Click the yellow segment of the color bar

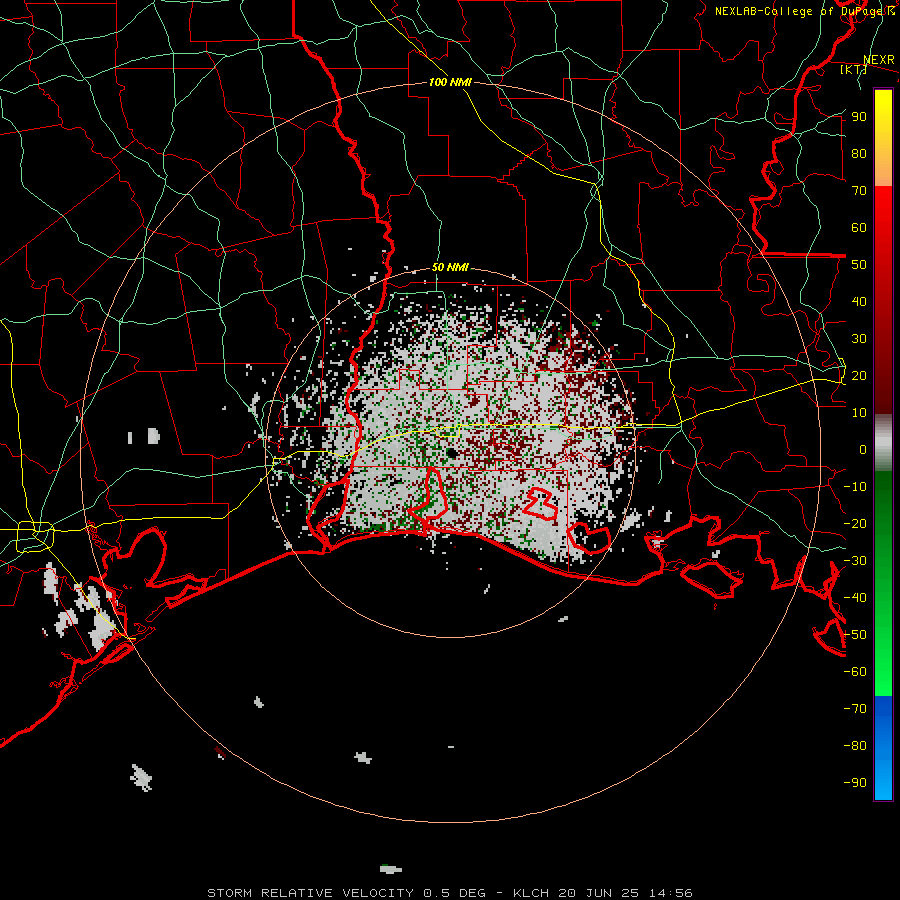point(883,138)
